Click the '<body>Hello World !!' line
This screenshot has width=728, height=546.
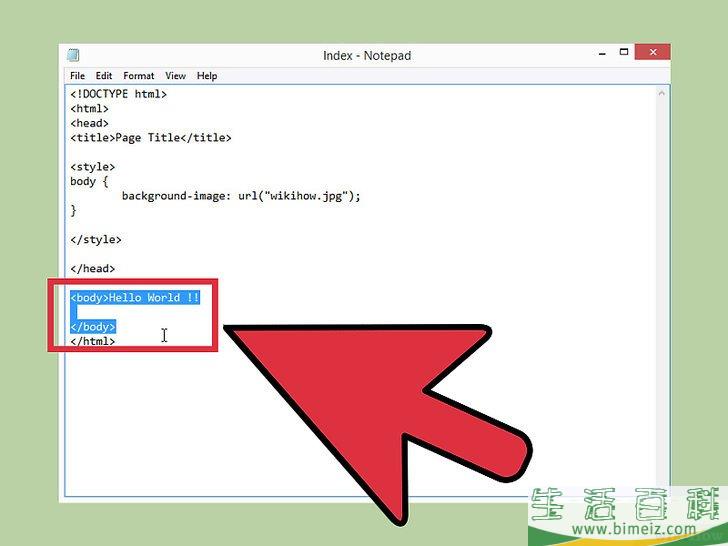(x=135, y=298)
